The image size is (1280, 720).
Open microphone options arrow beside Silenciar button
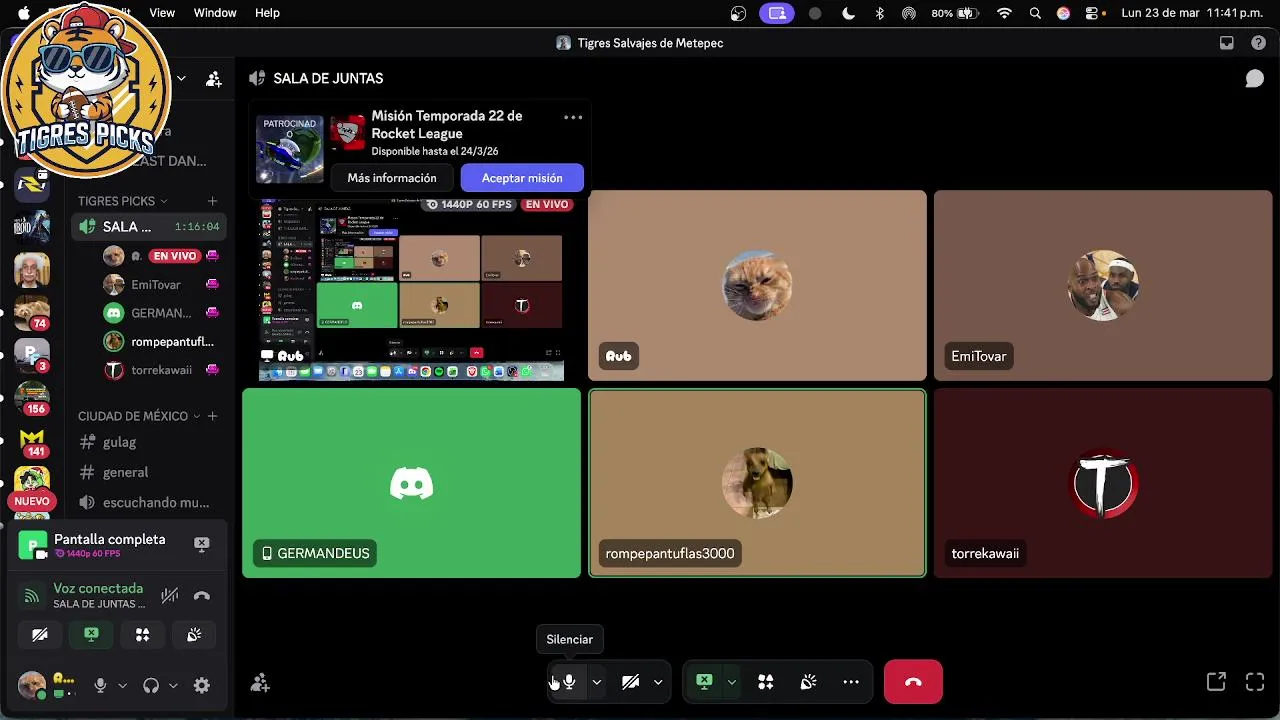click(x=597, y=682)
